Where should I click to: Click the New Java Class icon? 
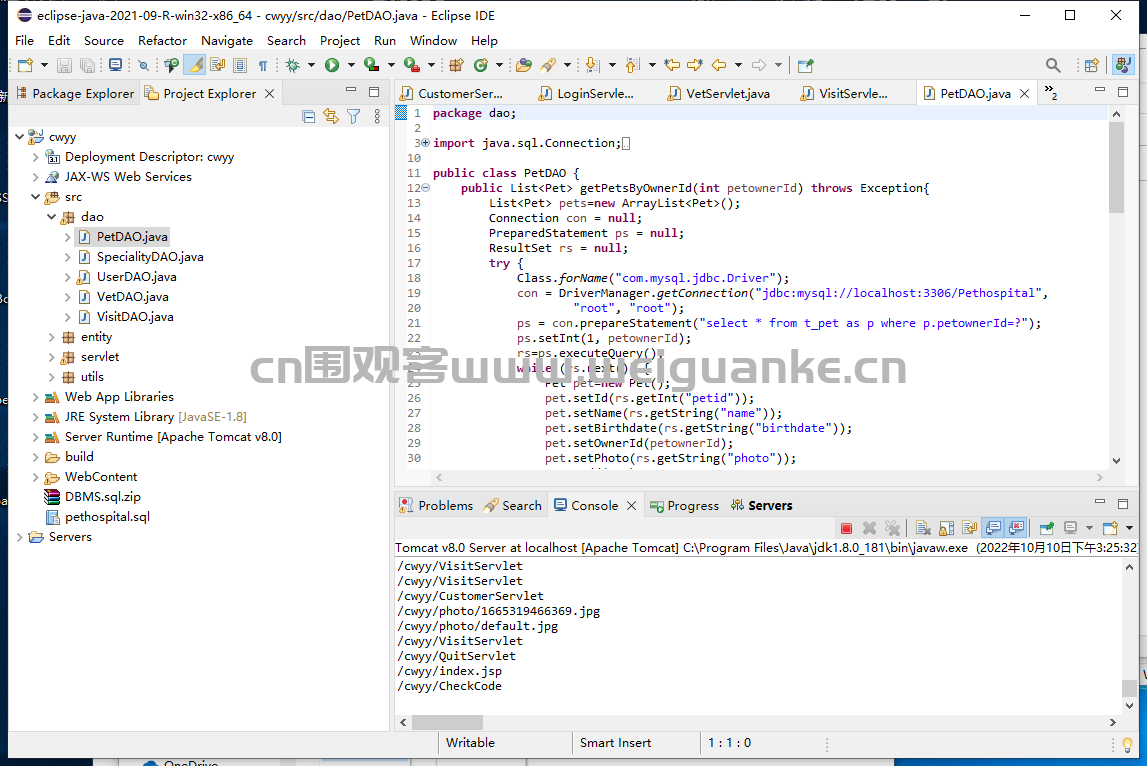click(481, 65)
